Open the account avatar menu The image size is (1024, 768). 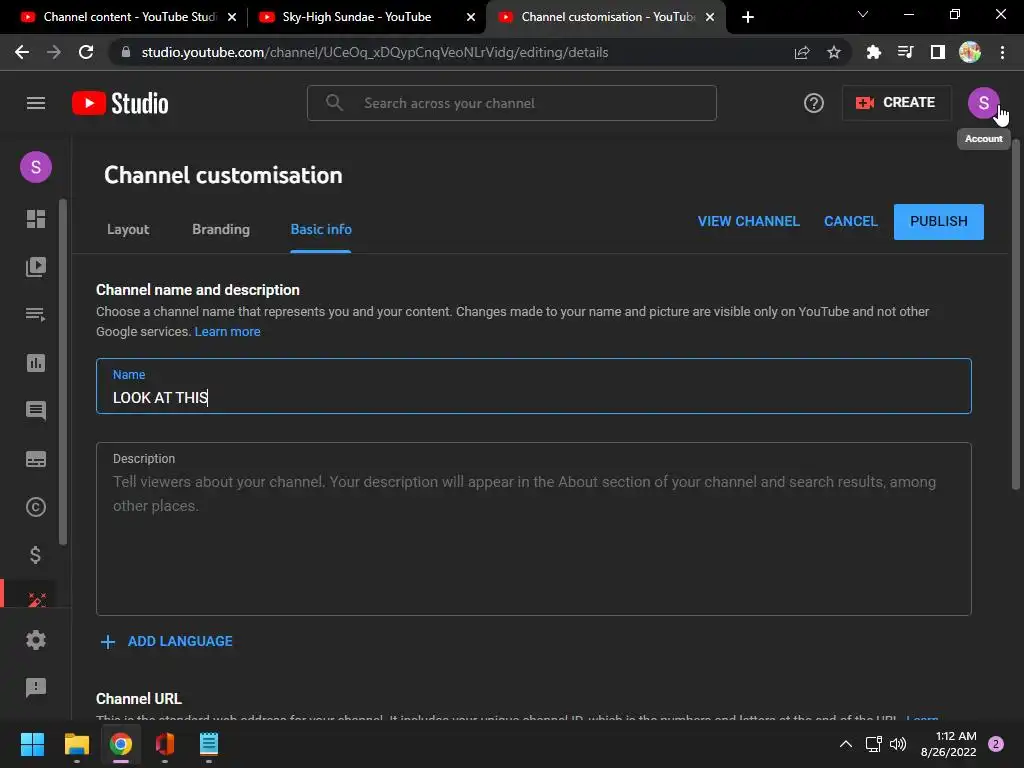[x=984, y=103]
